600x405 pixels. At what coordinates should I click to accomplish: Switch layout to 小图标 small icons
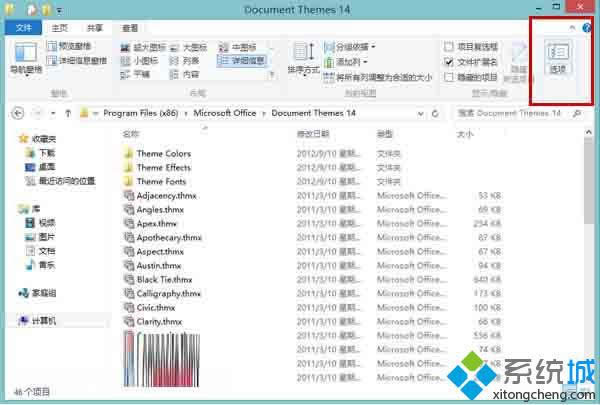pos(139,61)
